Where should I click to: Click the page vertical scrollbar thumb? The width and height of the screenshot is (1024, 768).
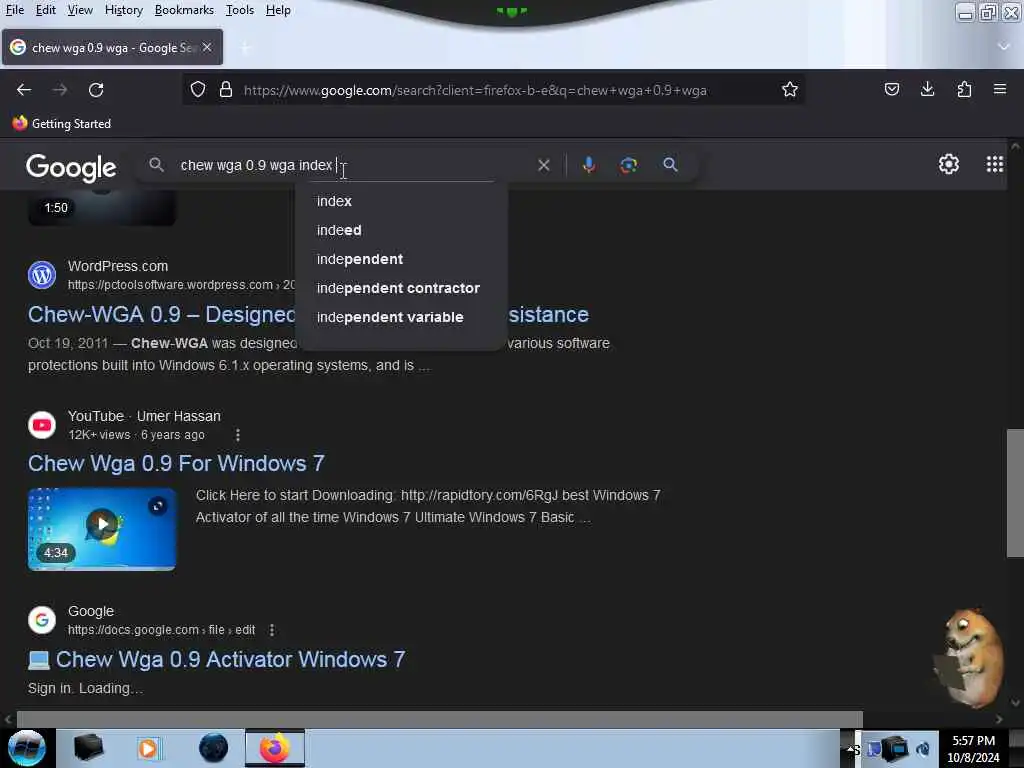click(1015, 493)
